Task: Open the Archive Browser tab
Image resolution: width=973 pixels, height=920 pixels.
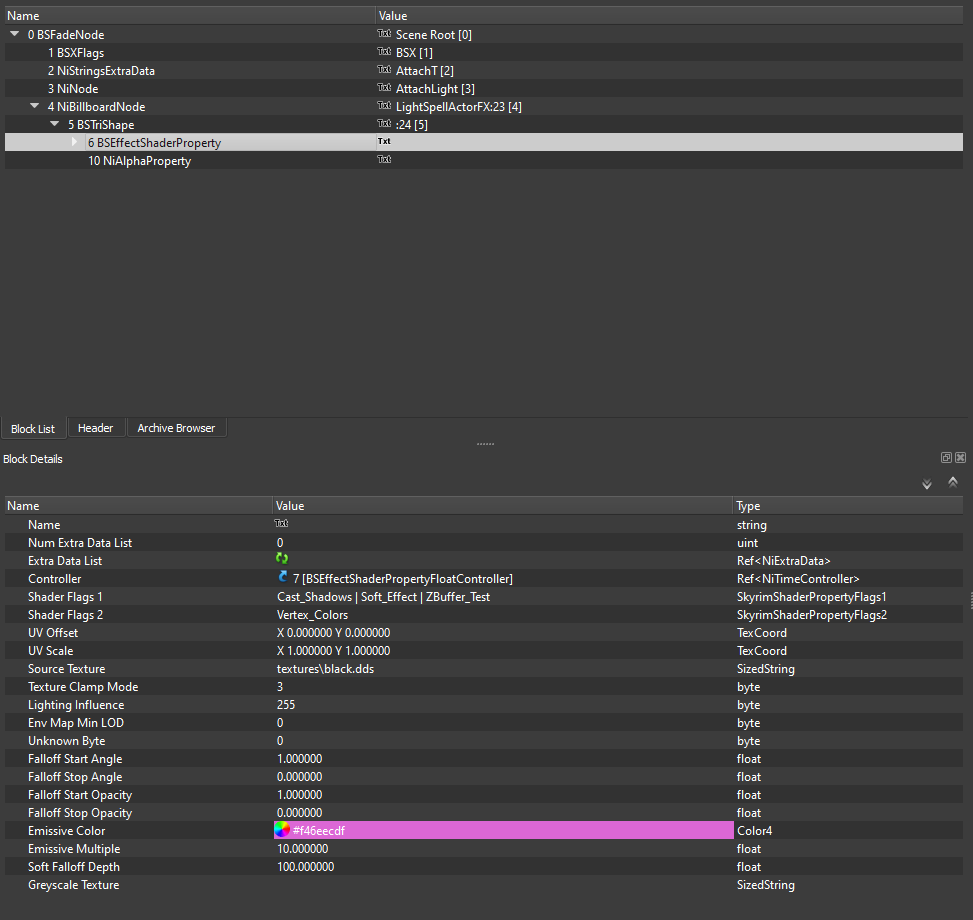Action: click(x=176, y=428)
